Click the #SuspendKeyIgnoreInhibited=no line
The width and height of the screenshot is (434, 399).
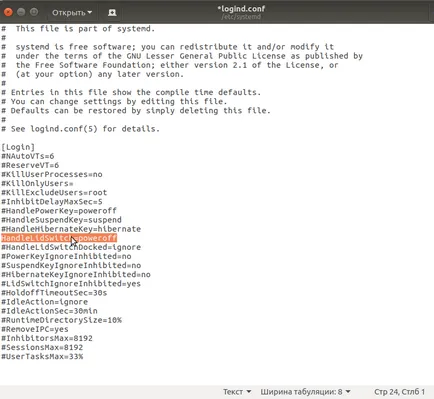point(71,265)
